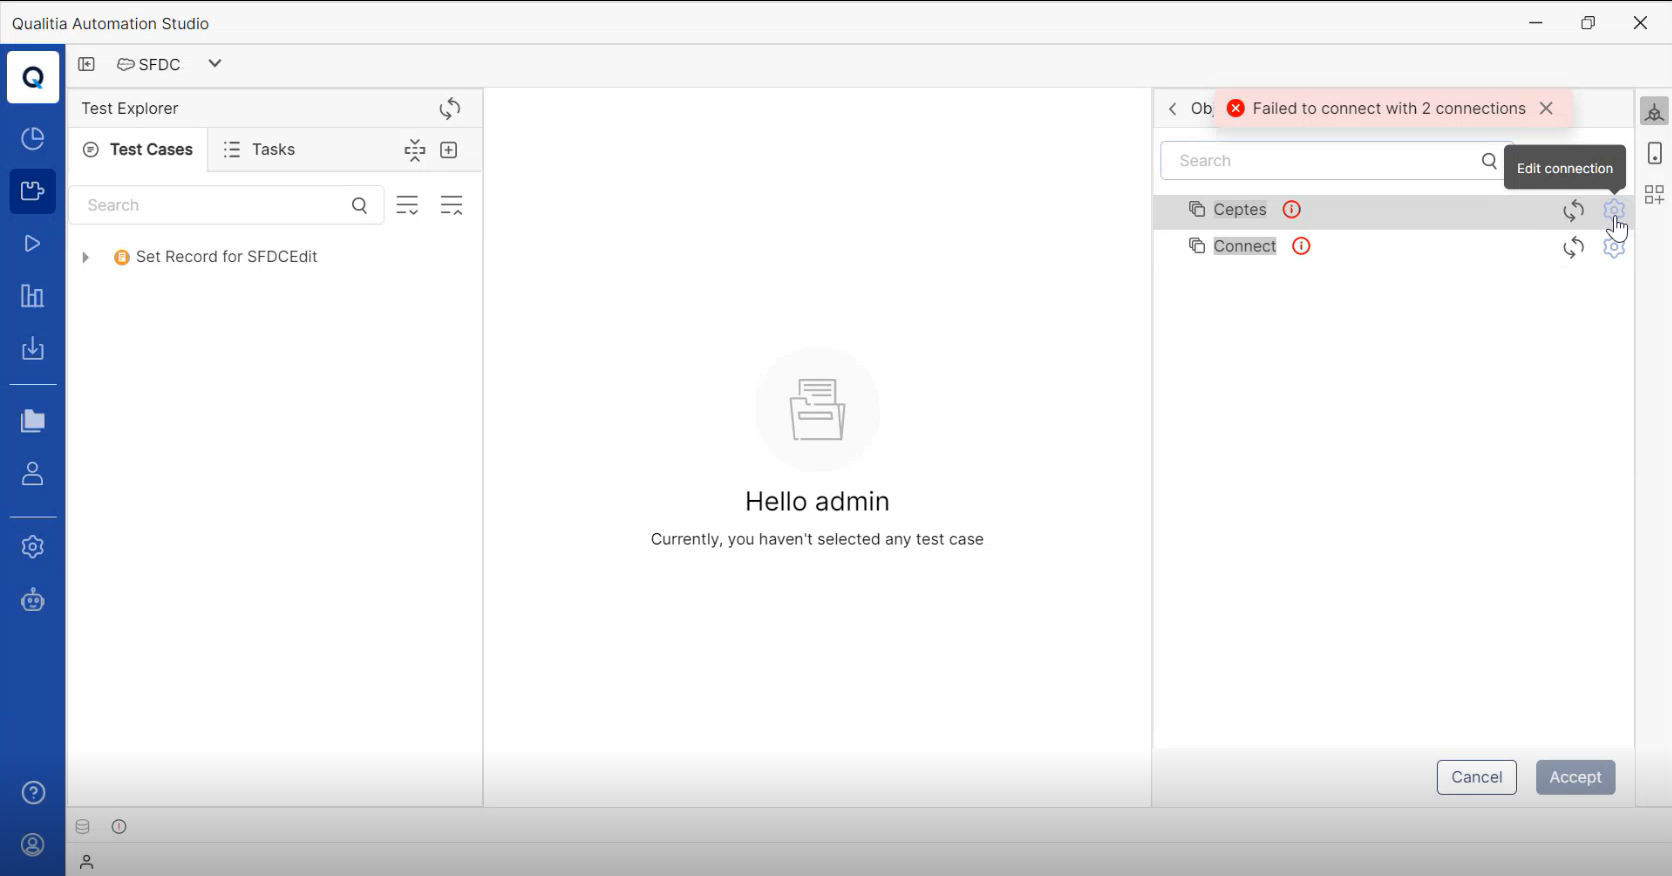Click the add new test case icon
The height and width of the screenshot is (876, 1672).
point(449,150)
